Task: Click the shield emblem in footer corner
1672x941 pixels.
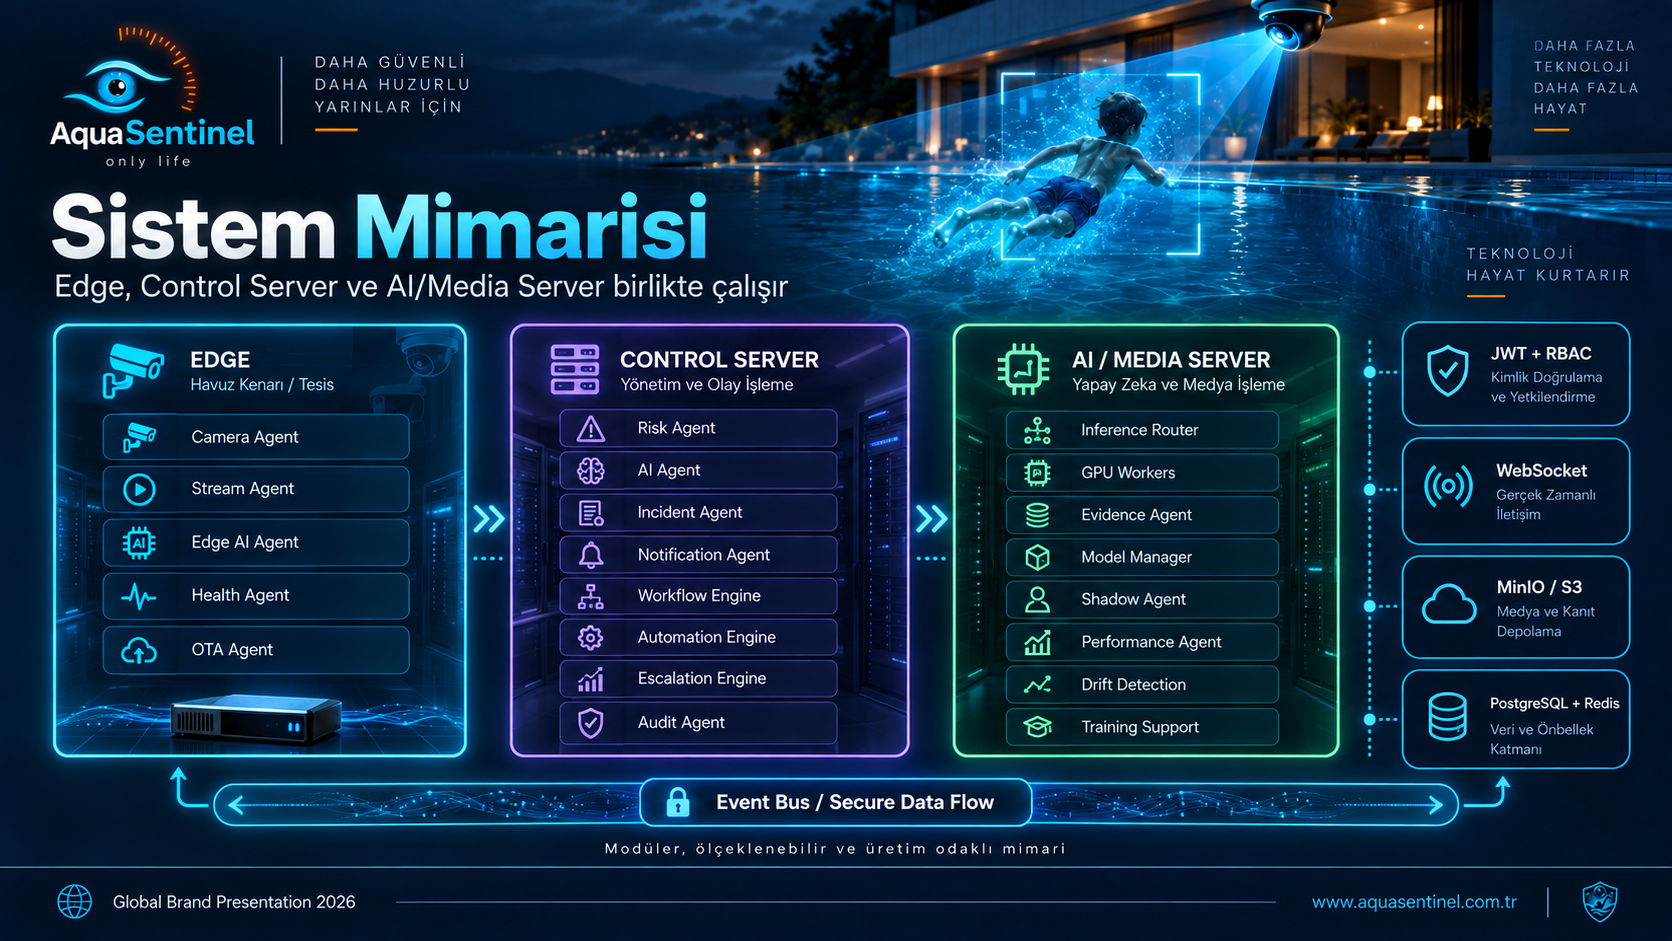Action: 1600,902
